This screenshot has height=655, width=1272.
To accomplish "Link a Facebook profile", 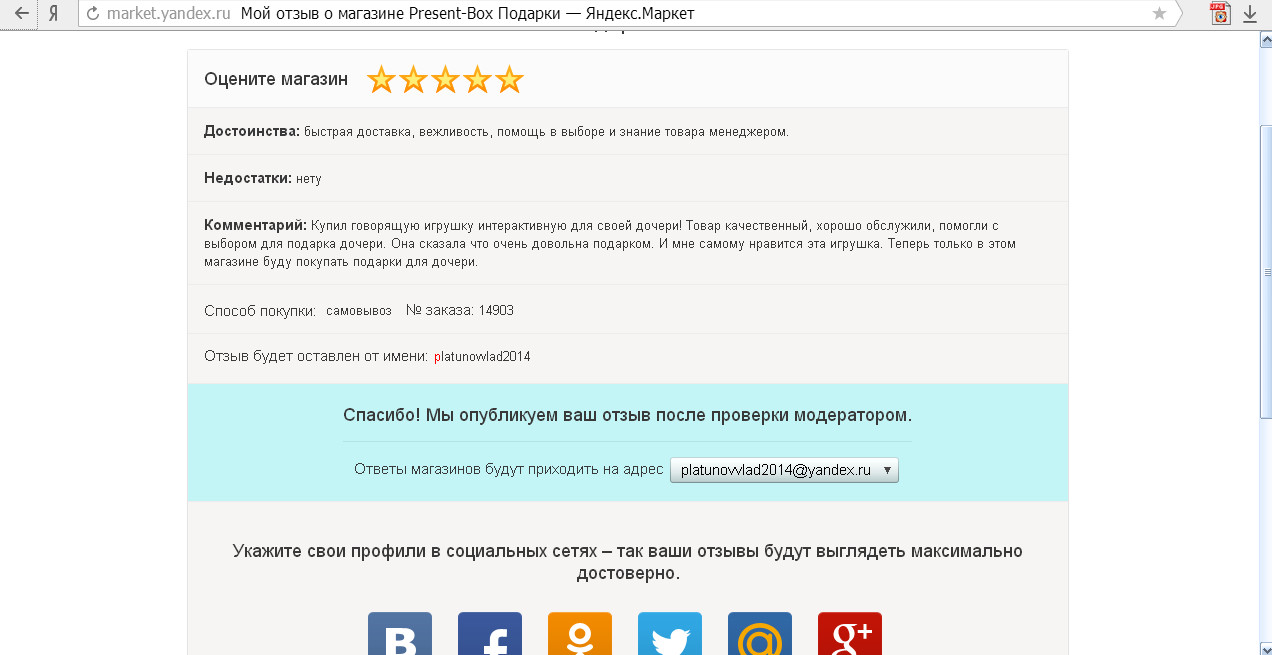I will pos(490,634).
